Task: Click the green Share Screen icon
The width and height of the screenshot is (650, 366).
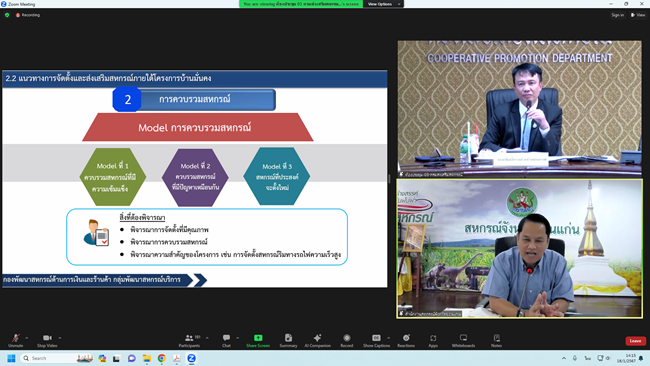Action: tap(258, 340)
